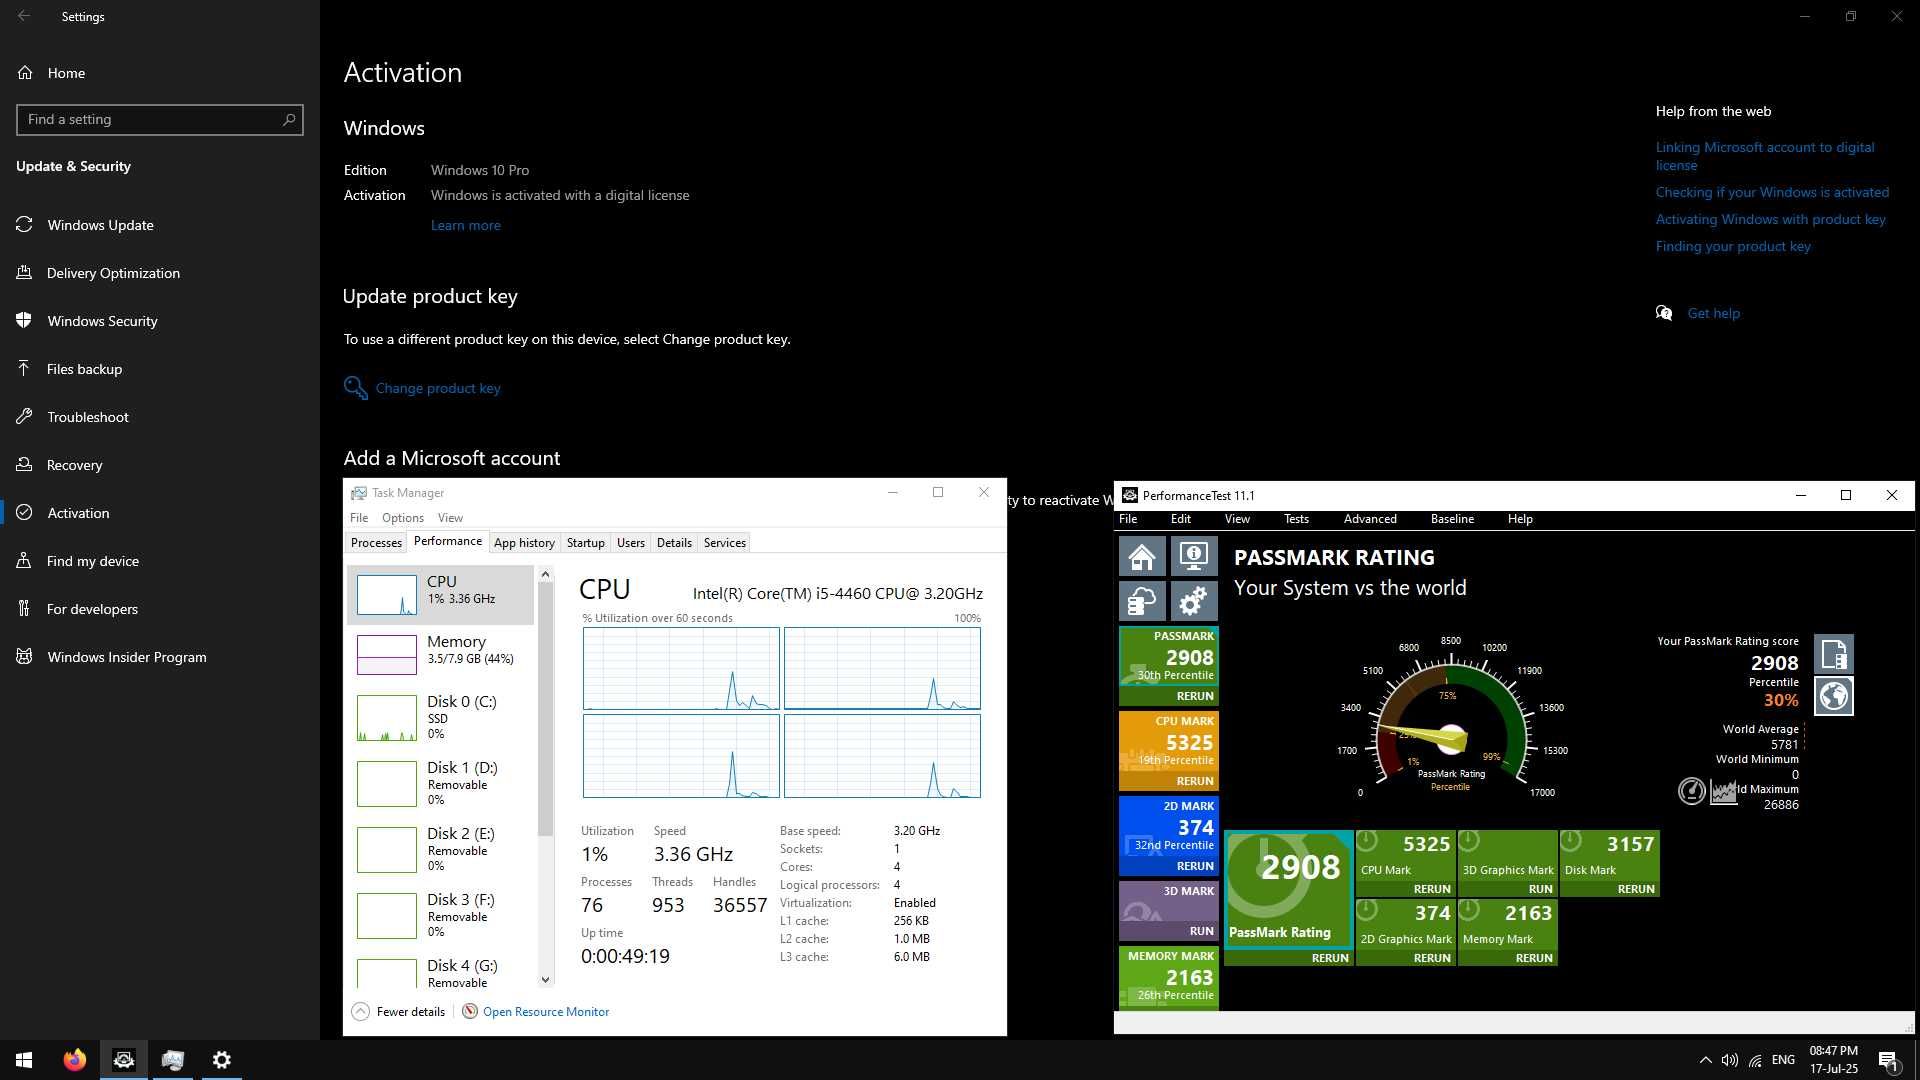Open Task Manager File menu
1920x1080 pixels.
[x=359, y=517]
